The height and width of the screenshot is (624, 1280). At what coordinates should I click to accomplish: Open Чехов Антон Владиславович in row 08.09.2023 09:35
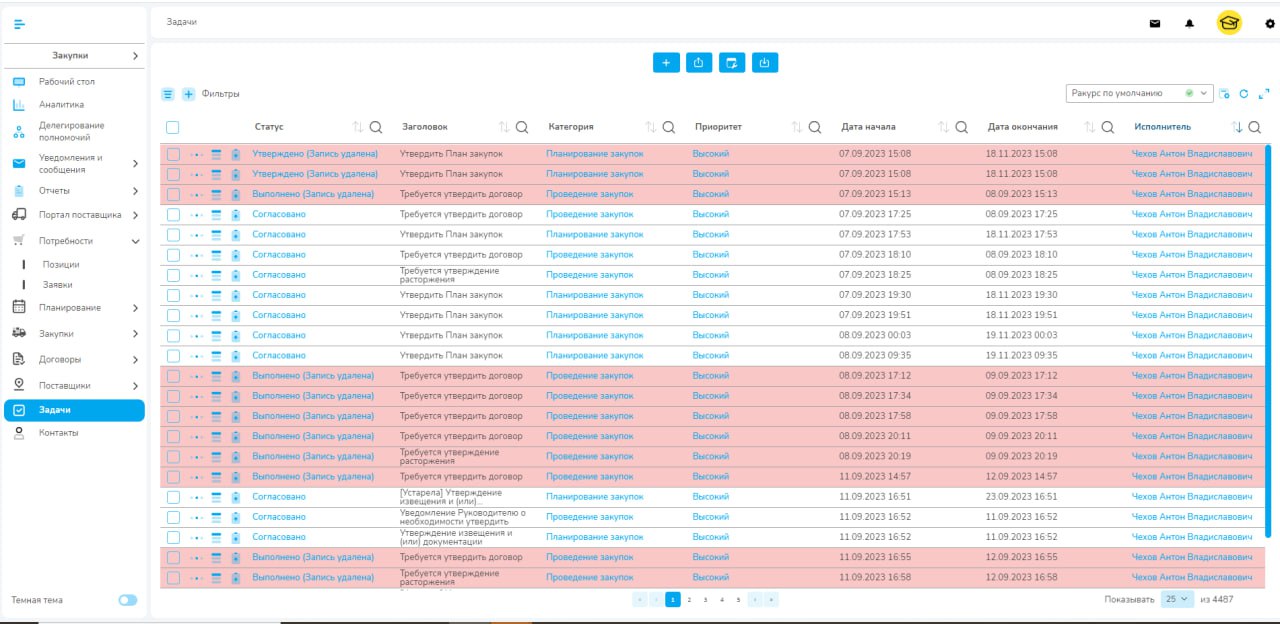point(1191,356)
